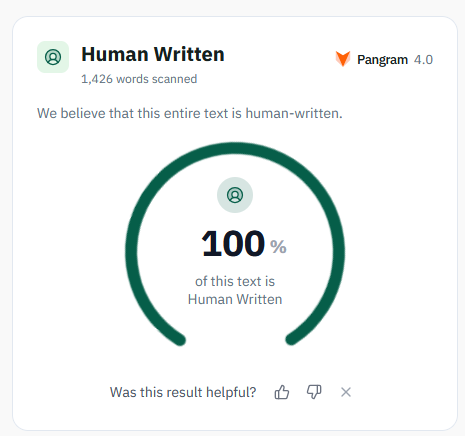Click the 4.0 version label
This screenshot has height=436, width=465.
point(423,60)
